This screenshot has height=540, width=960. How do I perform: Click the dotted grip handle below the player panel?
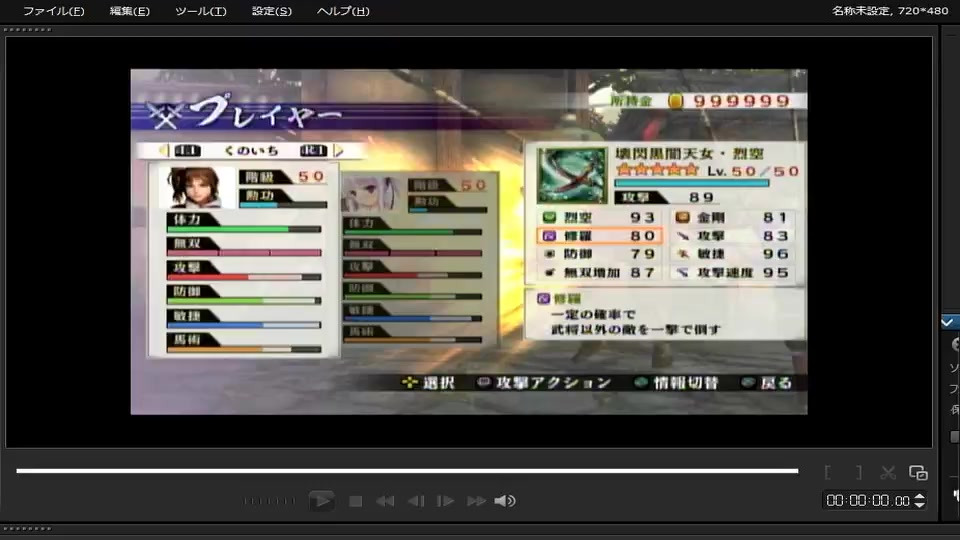coord(28,528)
